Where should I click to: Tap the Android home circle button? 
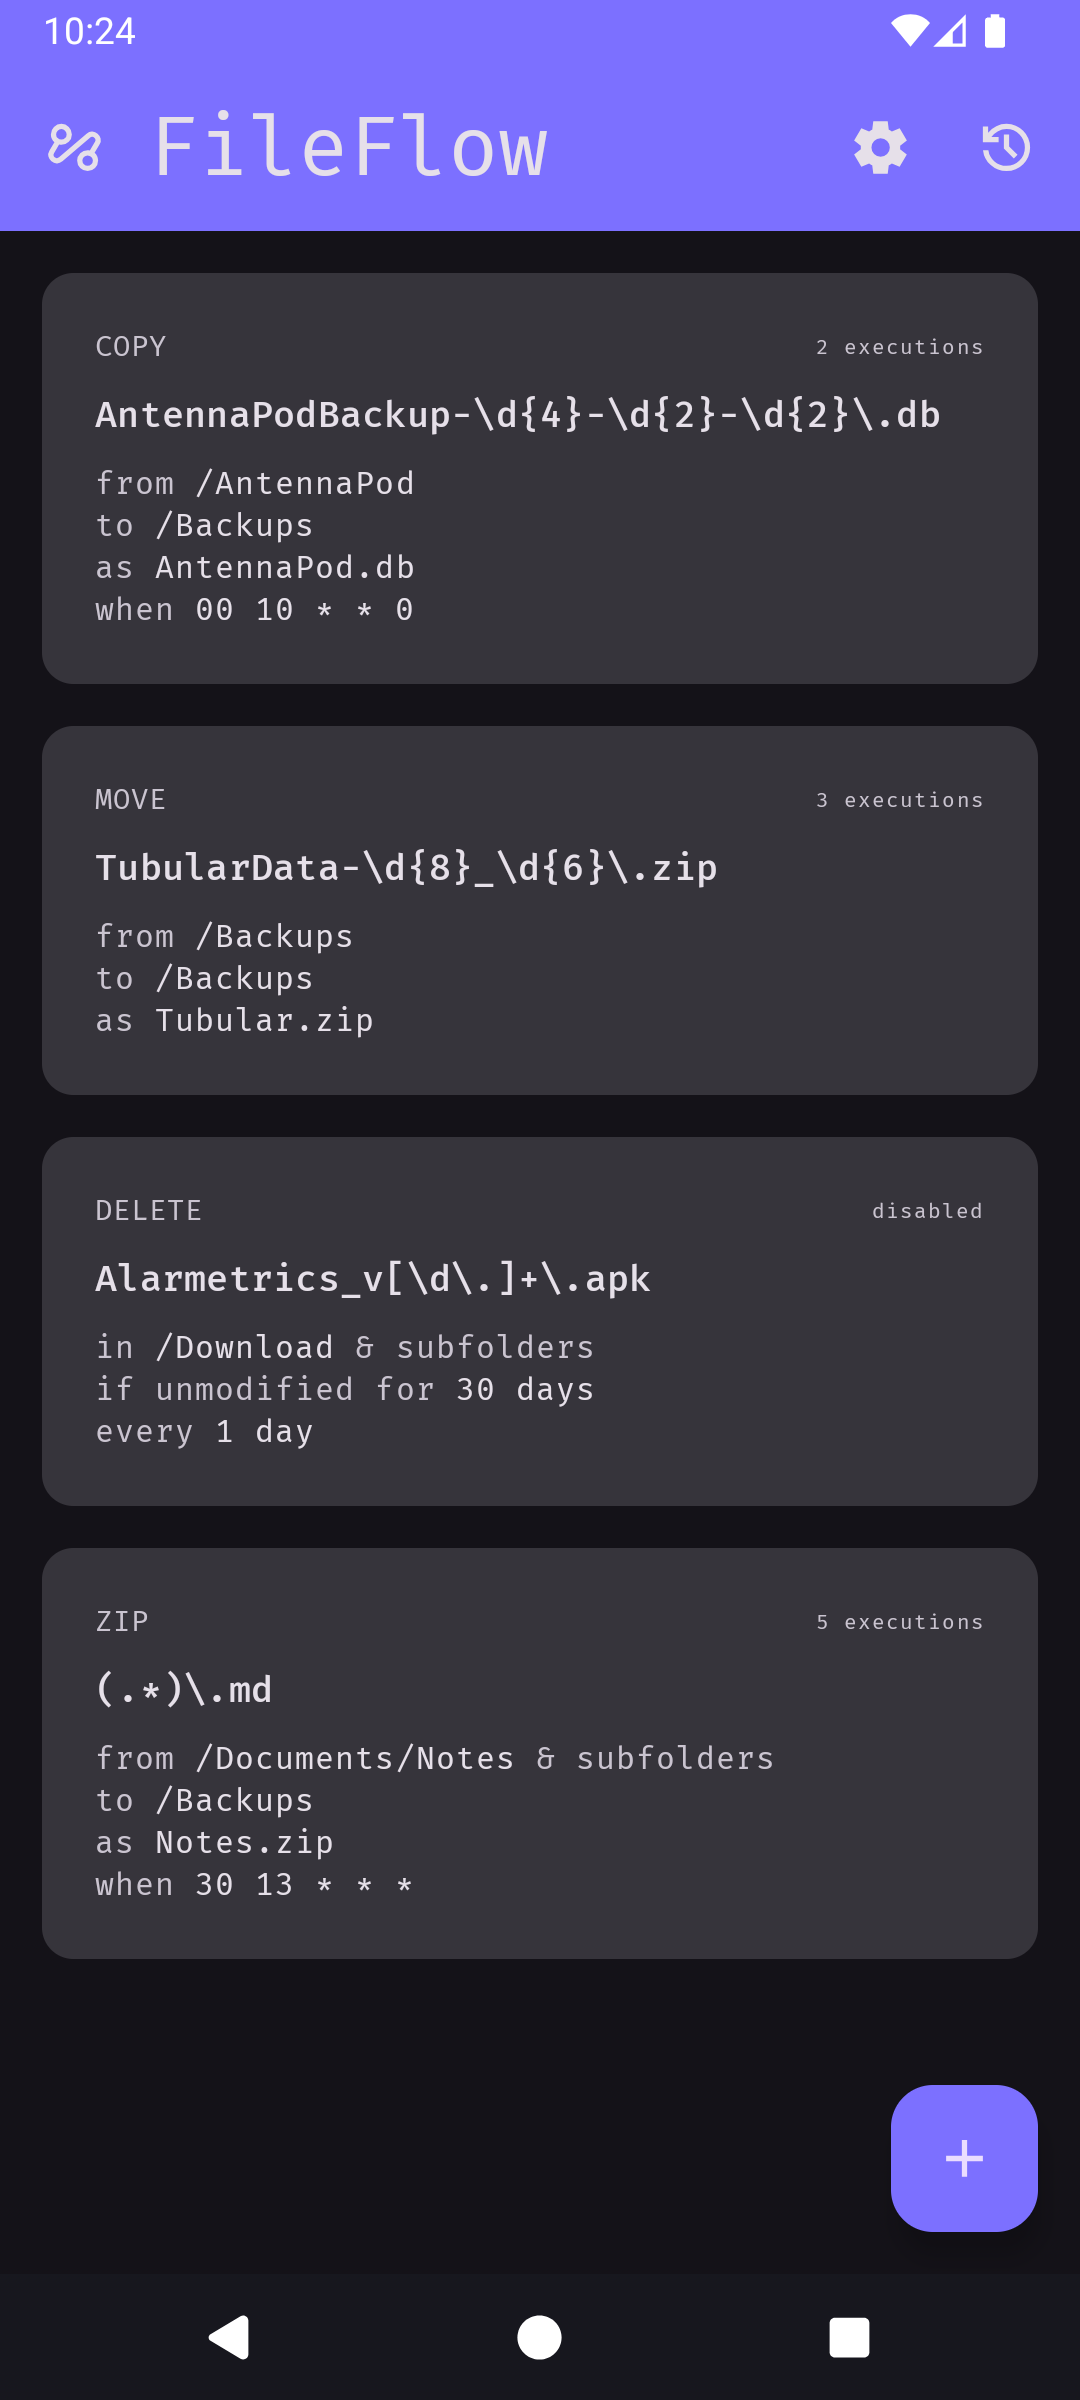click(x=539, y=2337)
